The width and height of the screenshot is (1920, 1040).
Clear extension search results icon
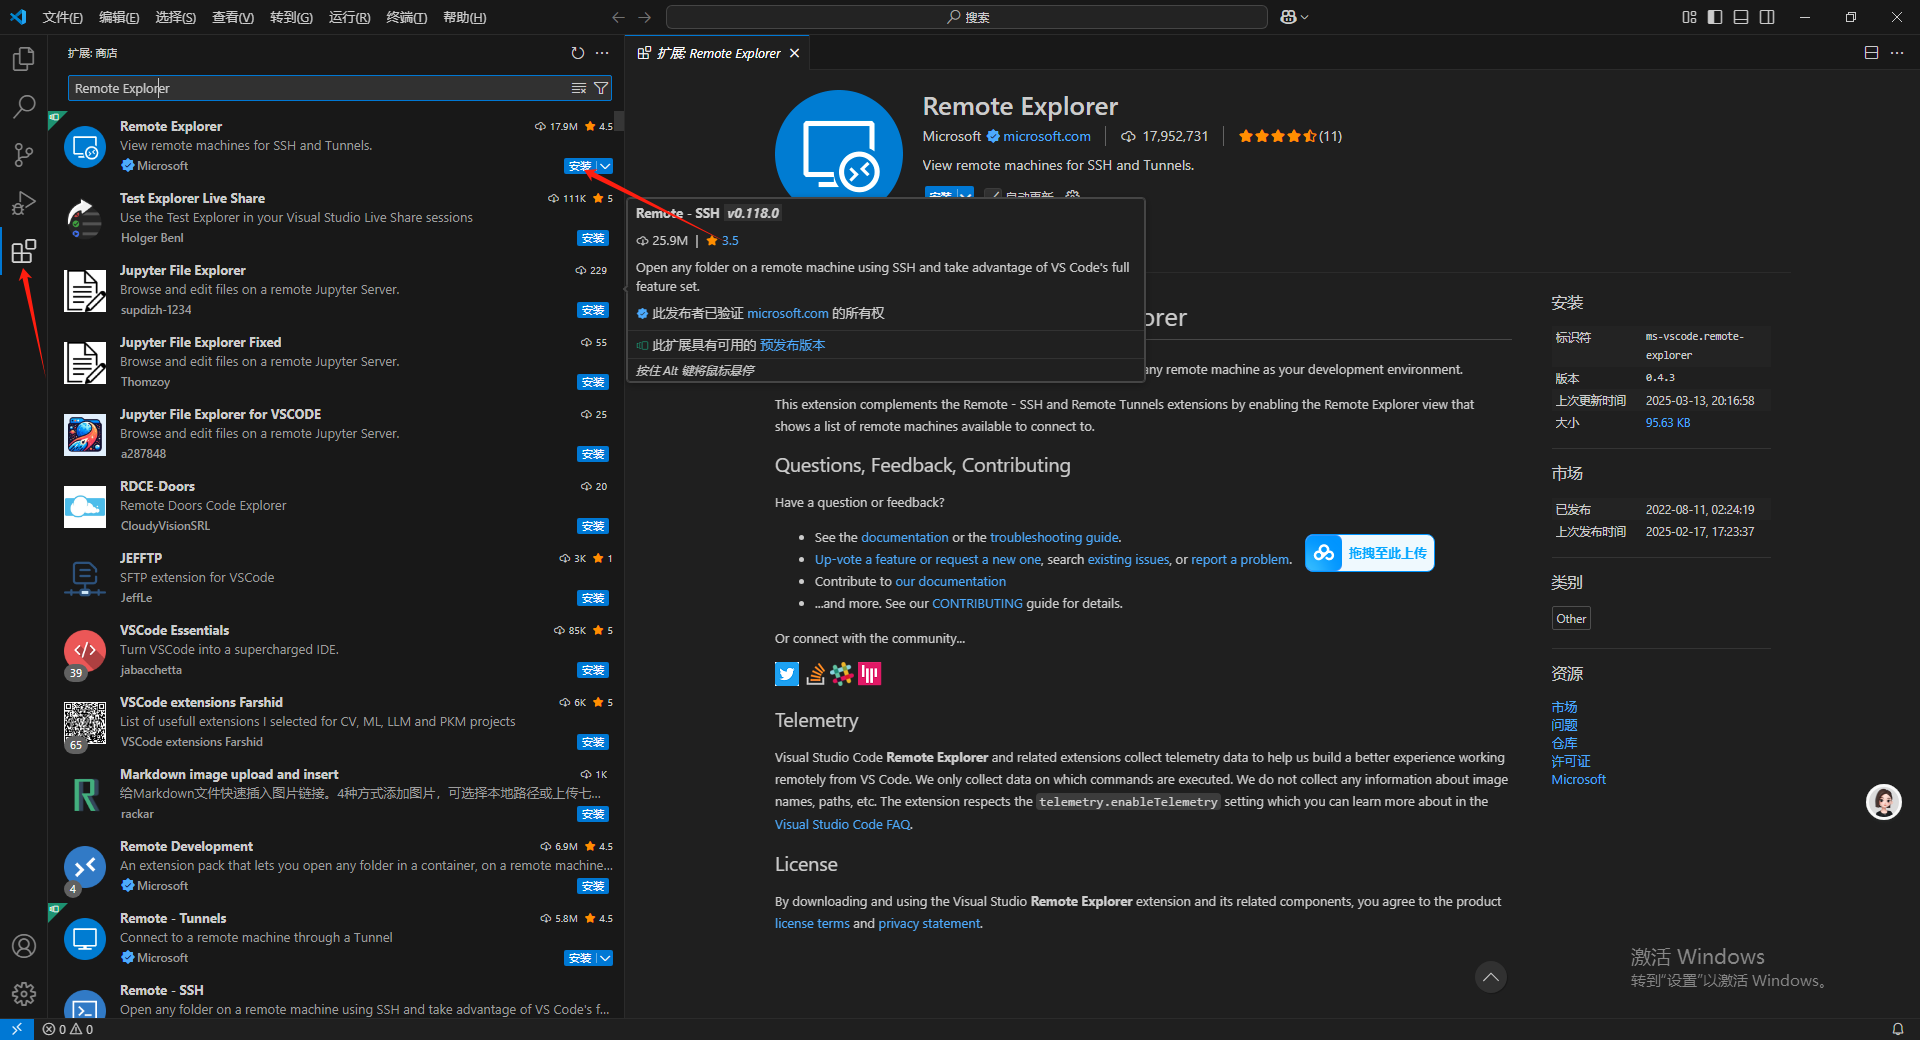pyautogui.click(x=578, y=88)
